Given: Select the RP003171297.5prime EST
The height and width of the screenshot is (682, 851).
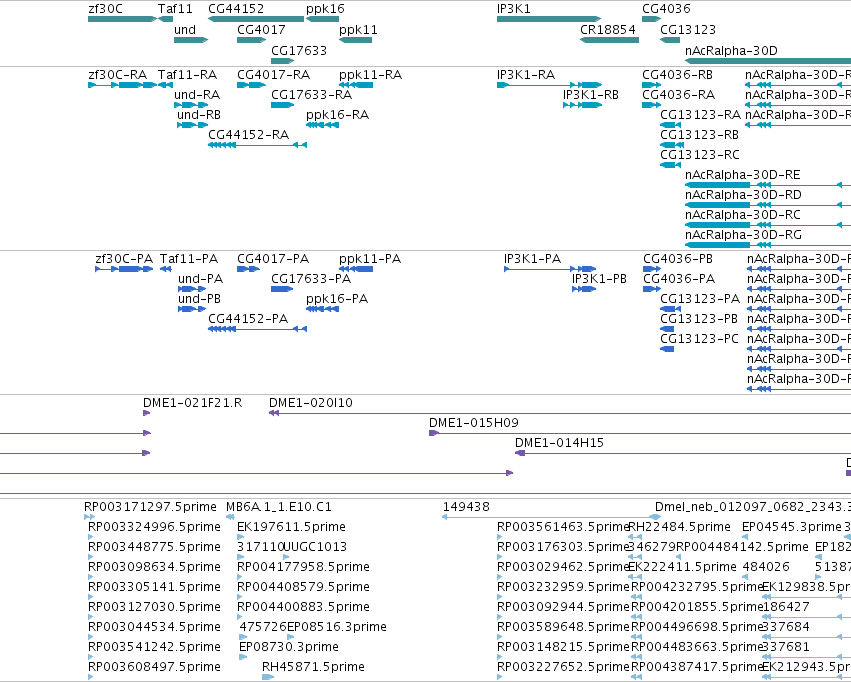Looking at the screenshot, I should tap(90, 518).
